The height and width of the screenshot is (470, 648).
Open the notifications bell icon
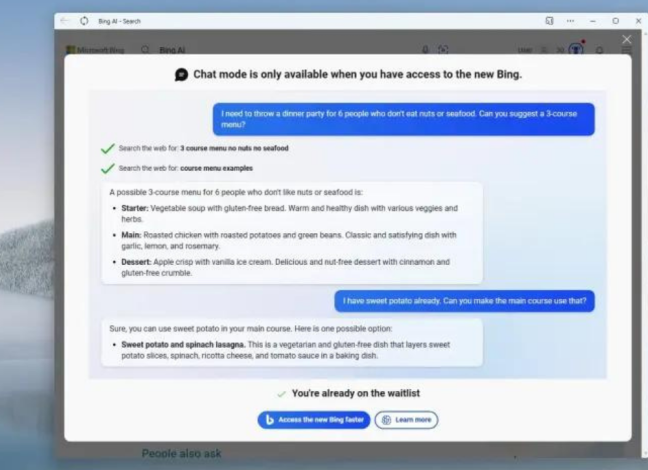click(600, 50)
